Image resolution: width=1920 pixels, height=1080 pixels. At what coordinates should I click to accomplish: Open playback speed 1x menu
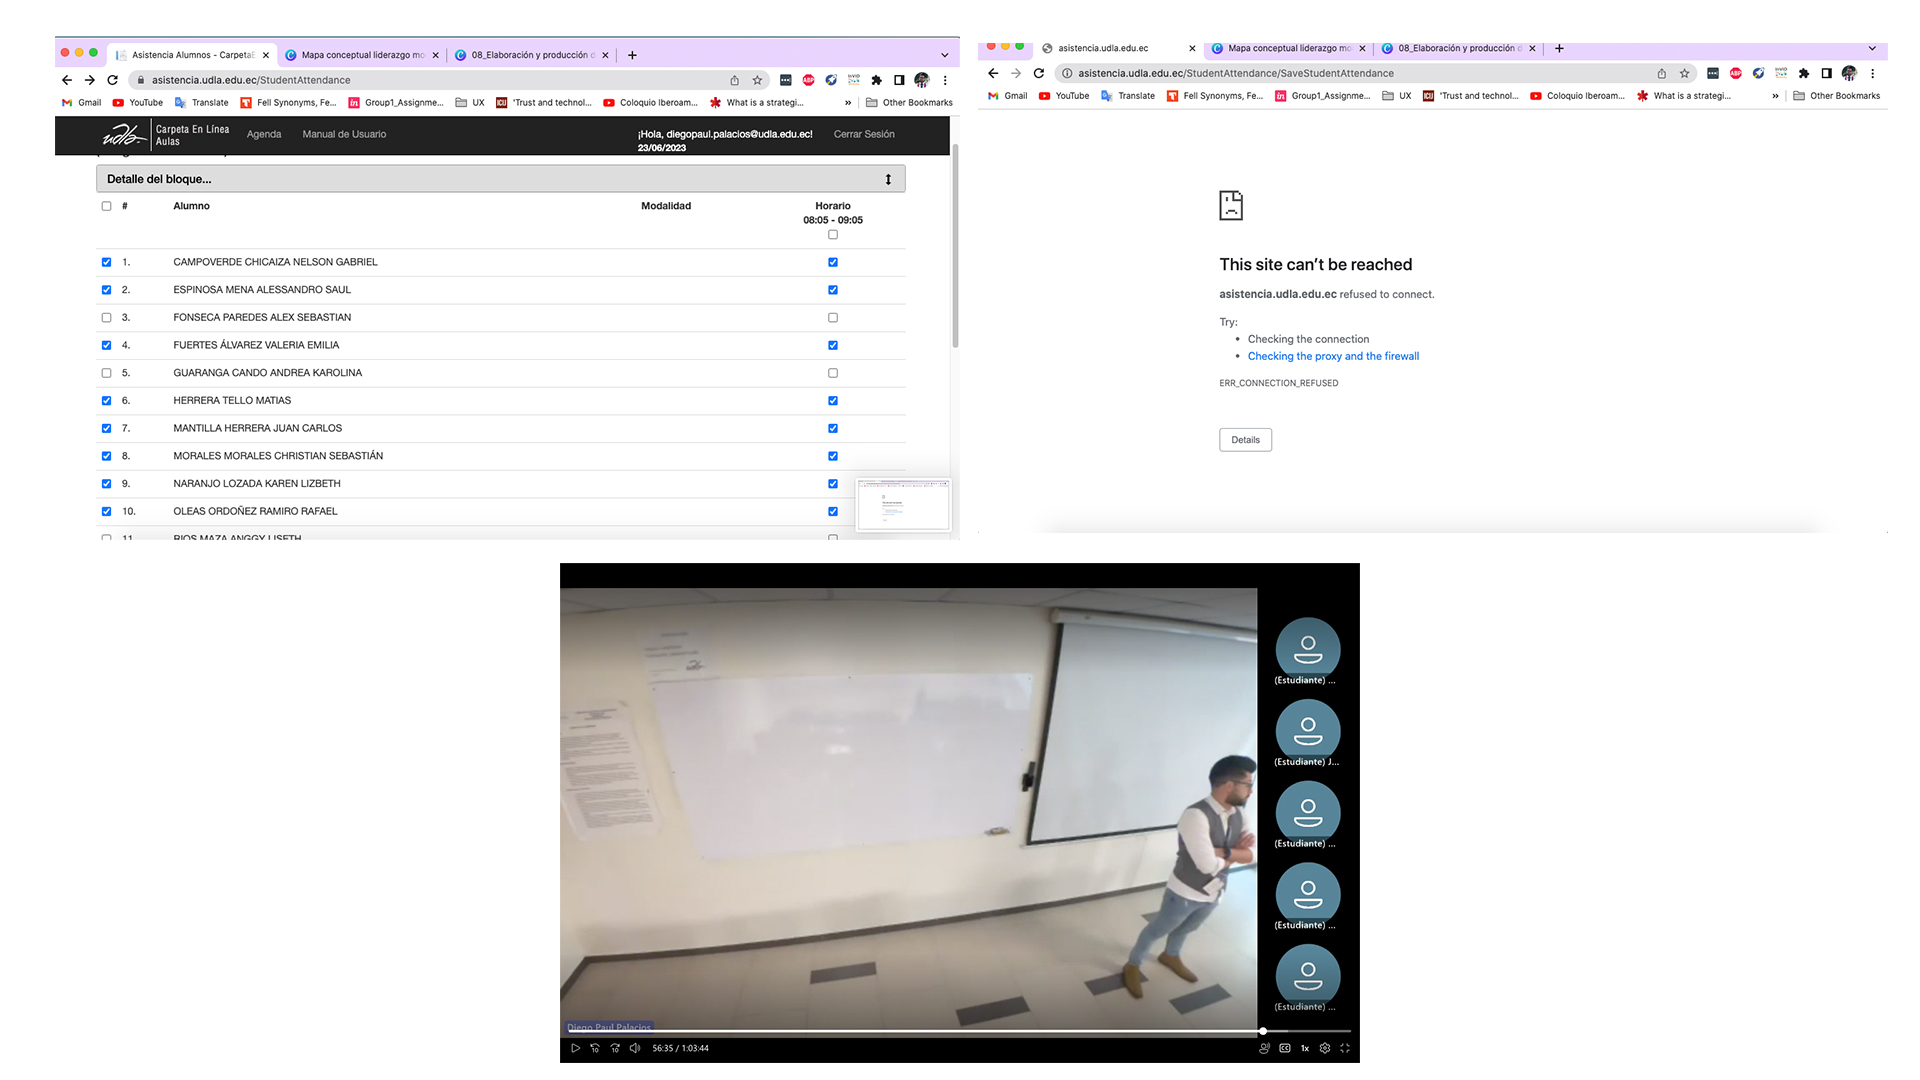[1305, 1048]
